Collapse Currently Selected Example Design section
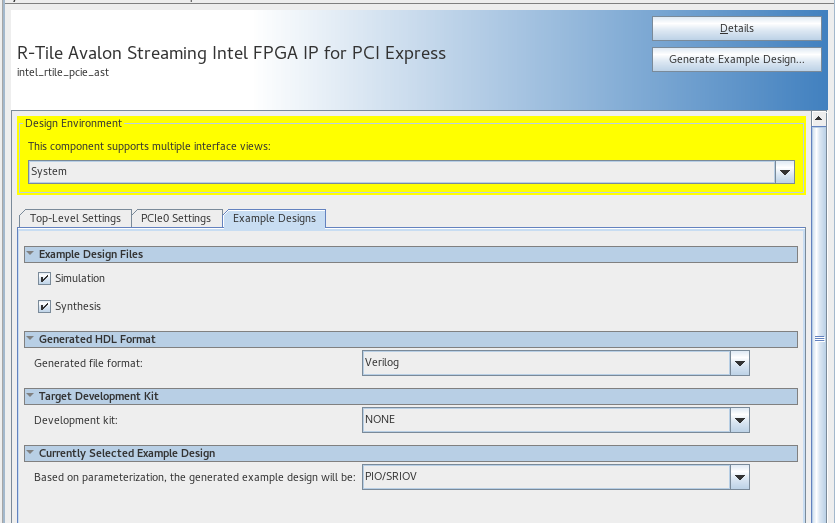This screenshot has height=523, width=835. click(x=30, y=453)
